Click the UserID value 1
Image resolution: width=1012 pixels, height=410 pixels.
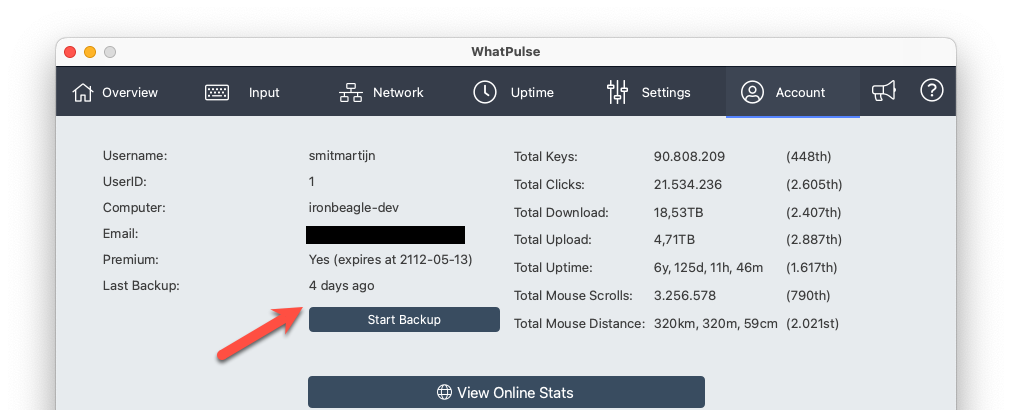(x=312, y=181)
